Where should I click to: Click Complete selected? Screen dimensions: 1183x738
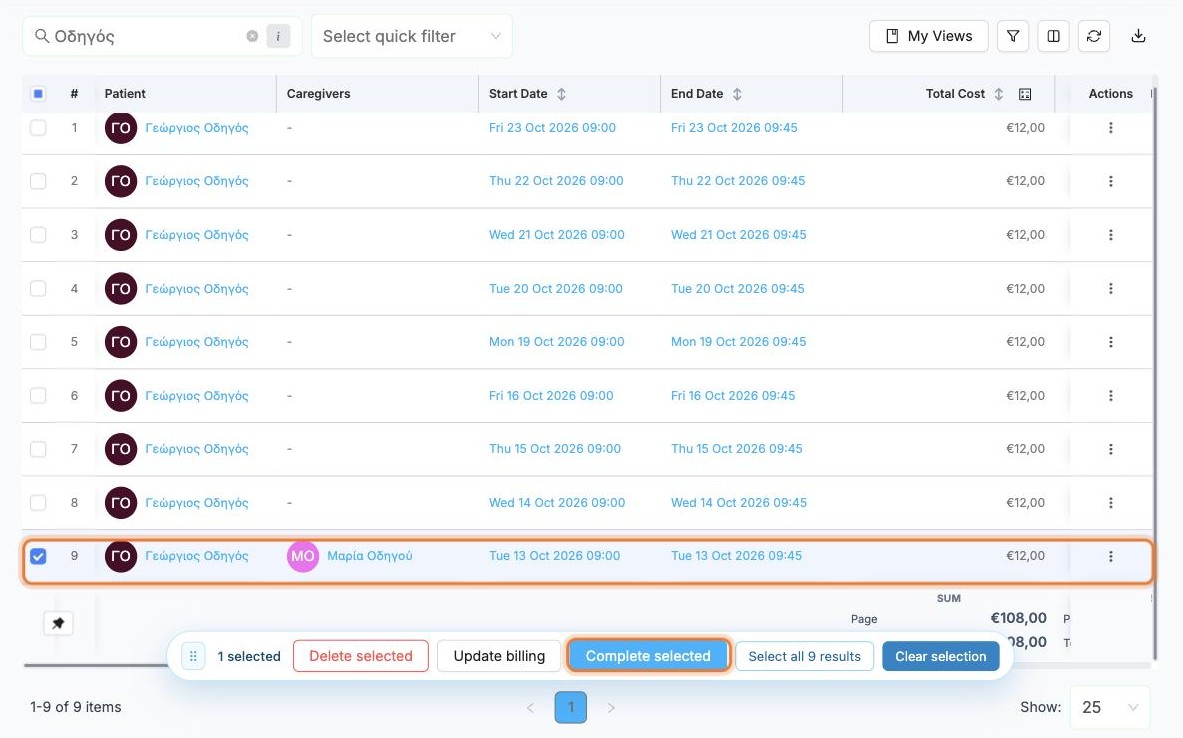[648, 656]
